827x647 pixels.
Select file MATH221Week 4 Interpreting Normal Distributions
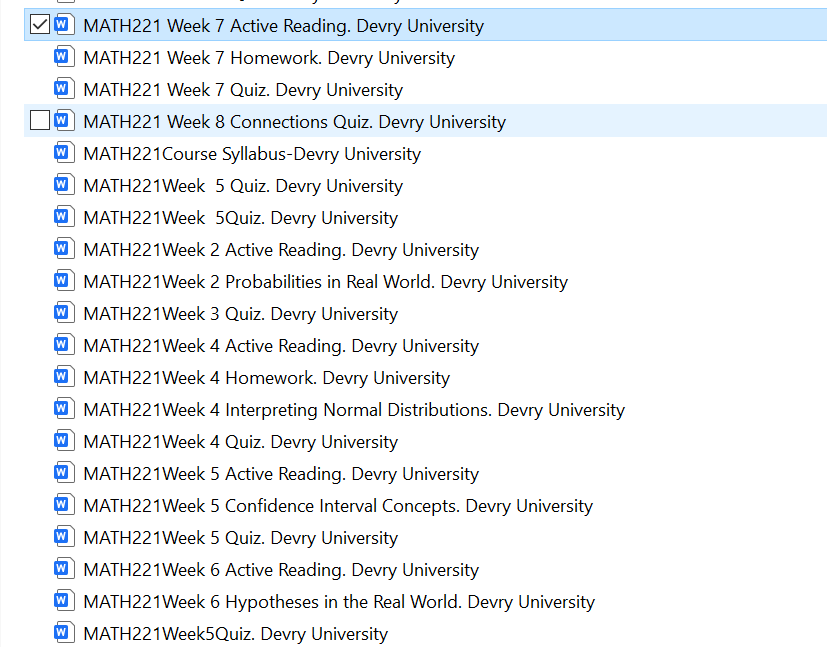click(354, 410)
